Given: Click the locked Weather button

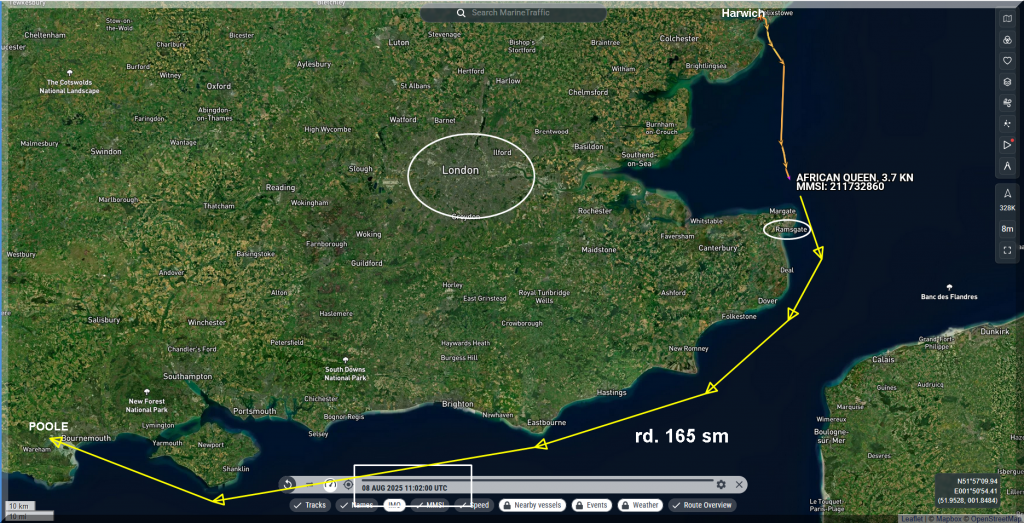Looking at the screenshot, I should (639, 505).
